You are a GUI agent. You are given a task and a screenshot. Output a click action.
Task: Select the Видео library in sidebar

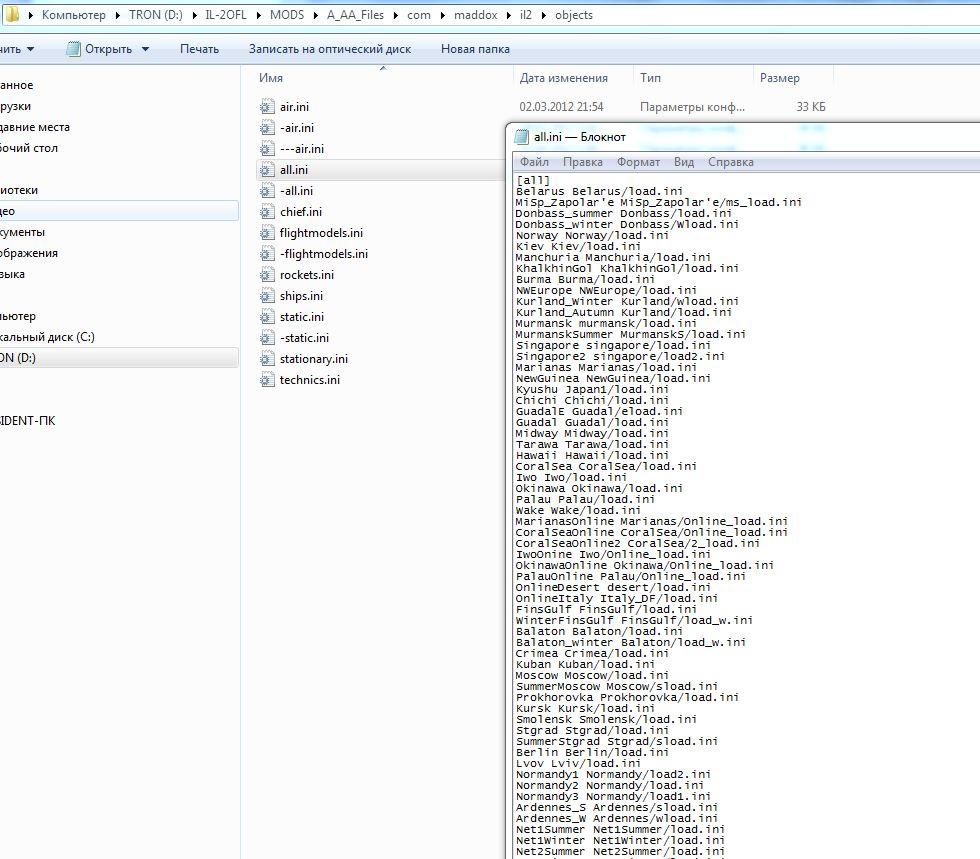pos(119,211)
